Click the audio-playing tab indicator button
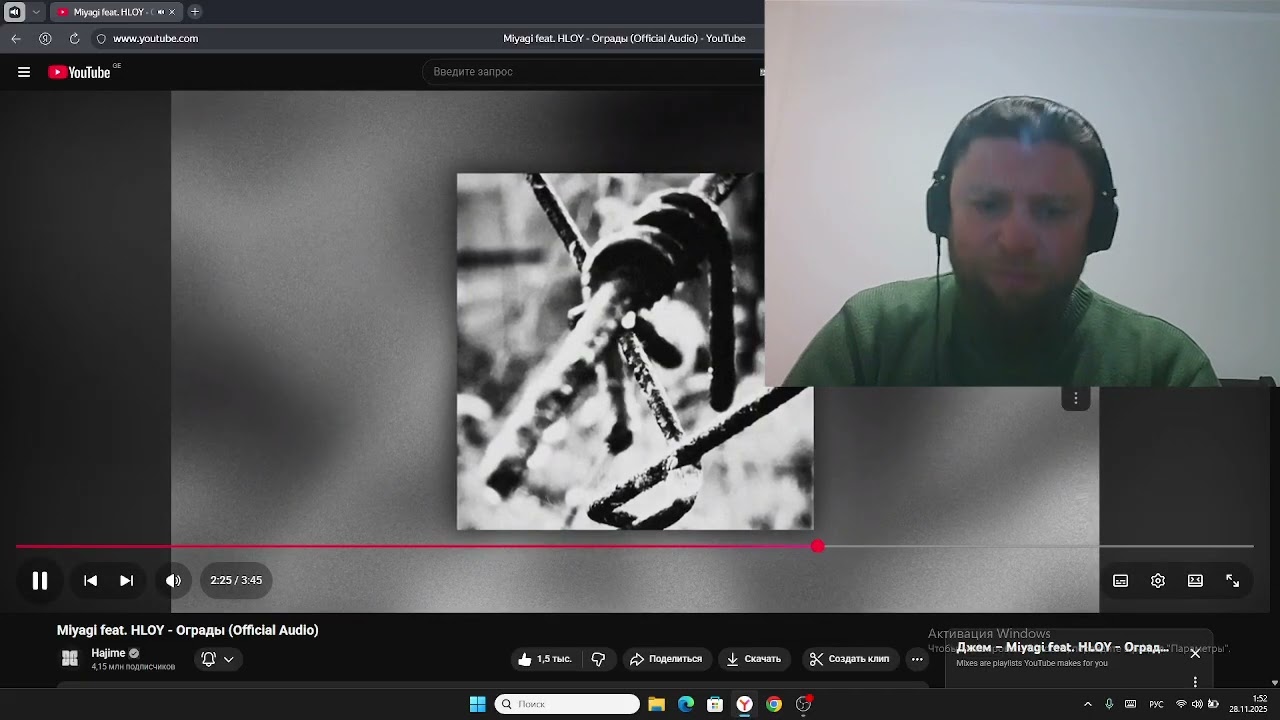Image resolution: width=1280 pixels, height=720 pixels. click(14, 12)
